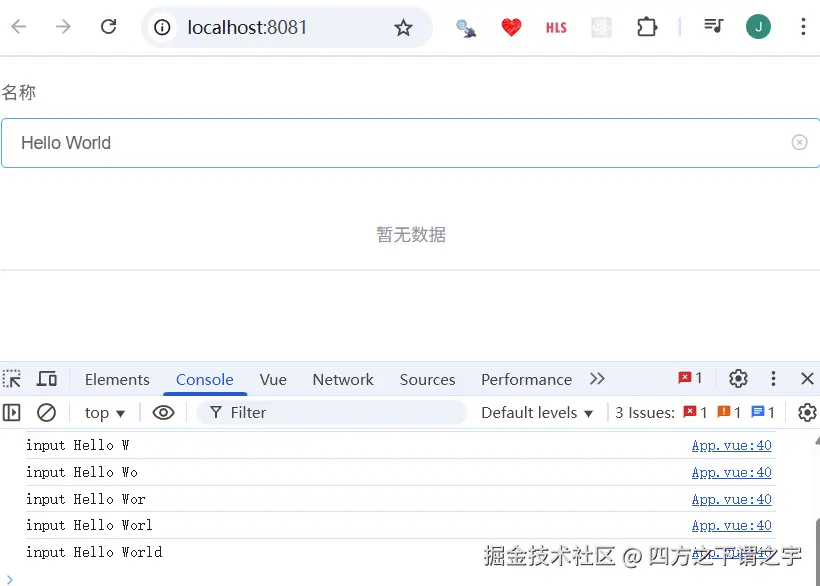Open the J profile avatar
Viewport: 820px width, 586px height.
point(758,27)
